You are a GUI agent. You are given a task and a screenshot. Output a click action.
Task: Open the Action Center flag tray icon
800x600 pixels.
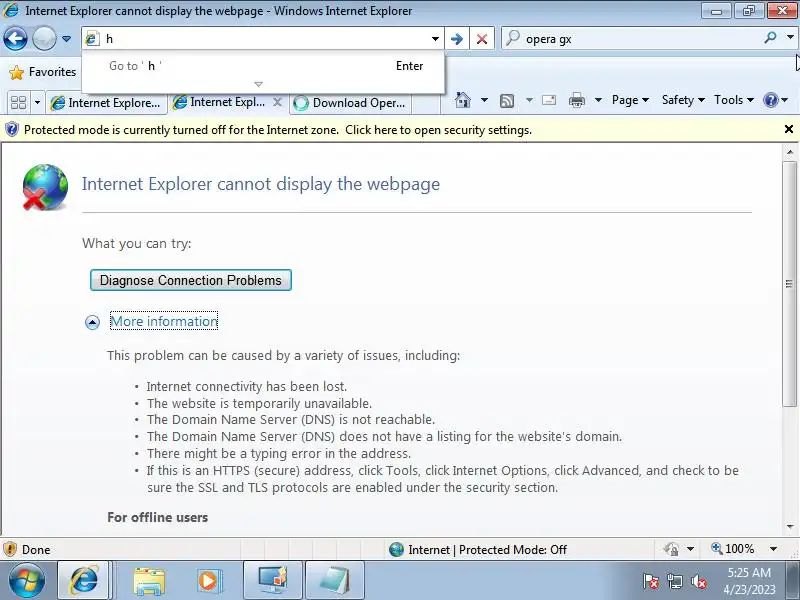pyautogui.click(x=651, y=581)
